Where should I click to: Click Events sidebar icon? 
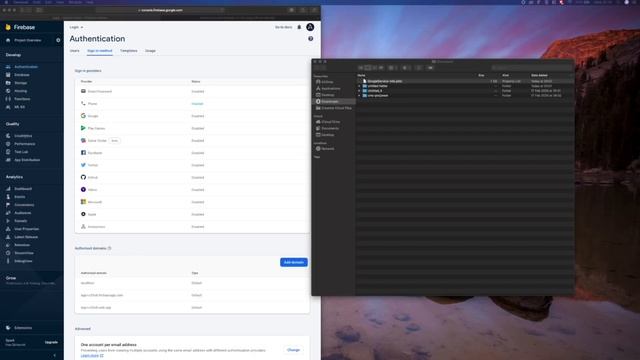[x=8, y=197]
